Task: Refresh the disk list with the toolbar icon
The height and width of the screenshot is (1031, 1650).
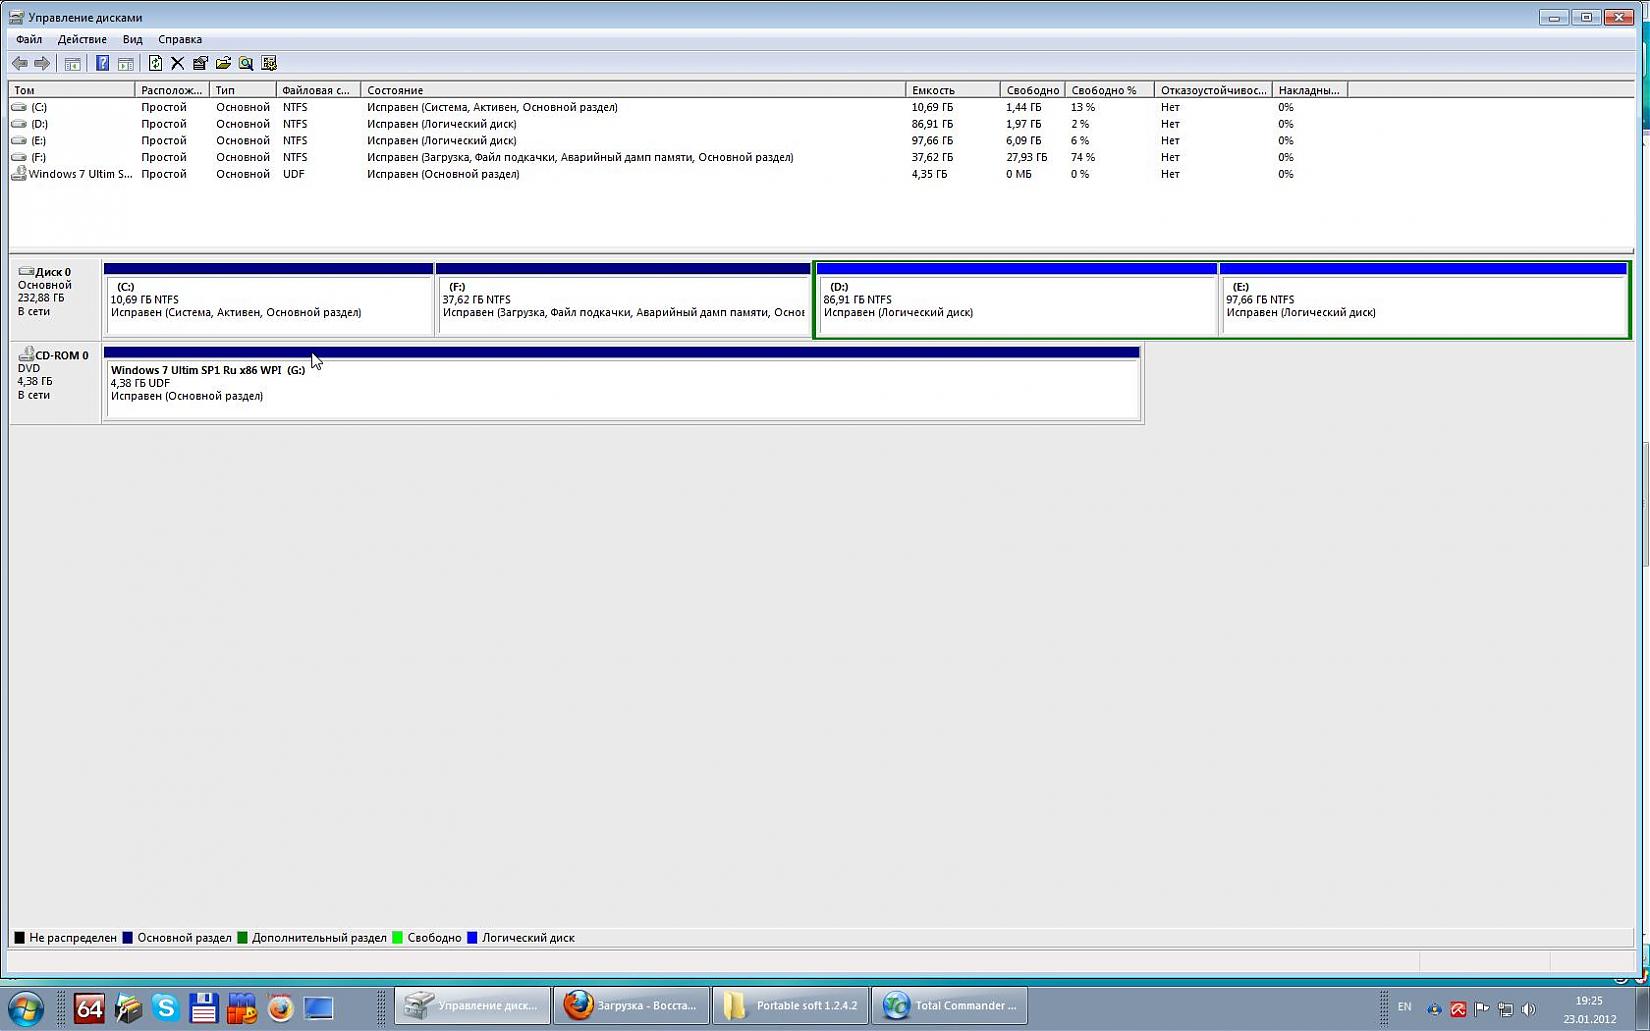Action: point(155,63)
